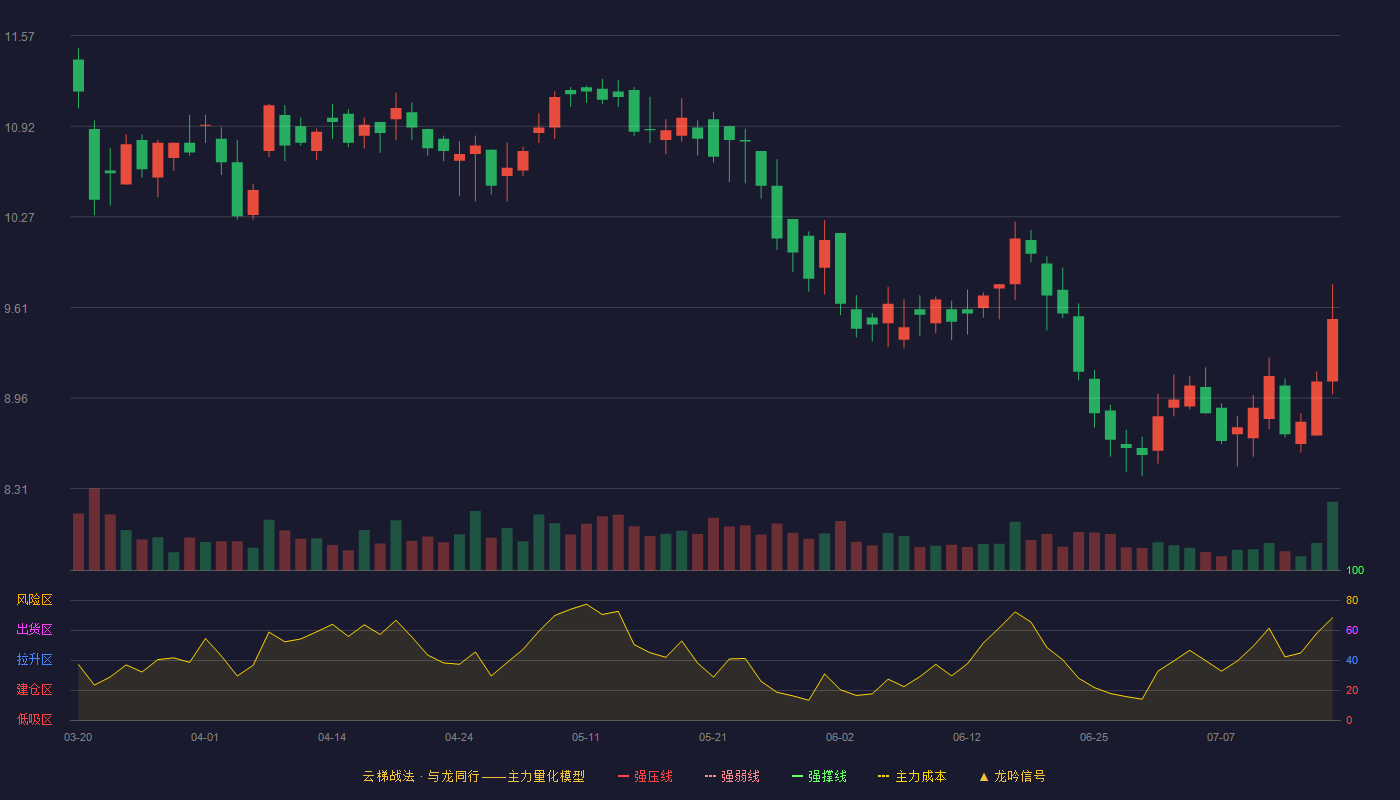Click the red dash marker beside 强压线

pyautogui.click(x=623, y=776)
